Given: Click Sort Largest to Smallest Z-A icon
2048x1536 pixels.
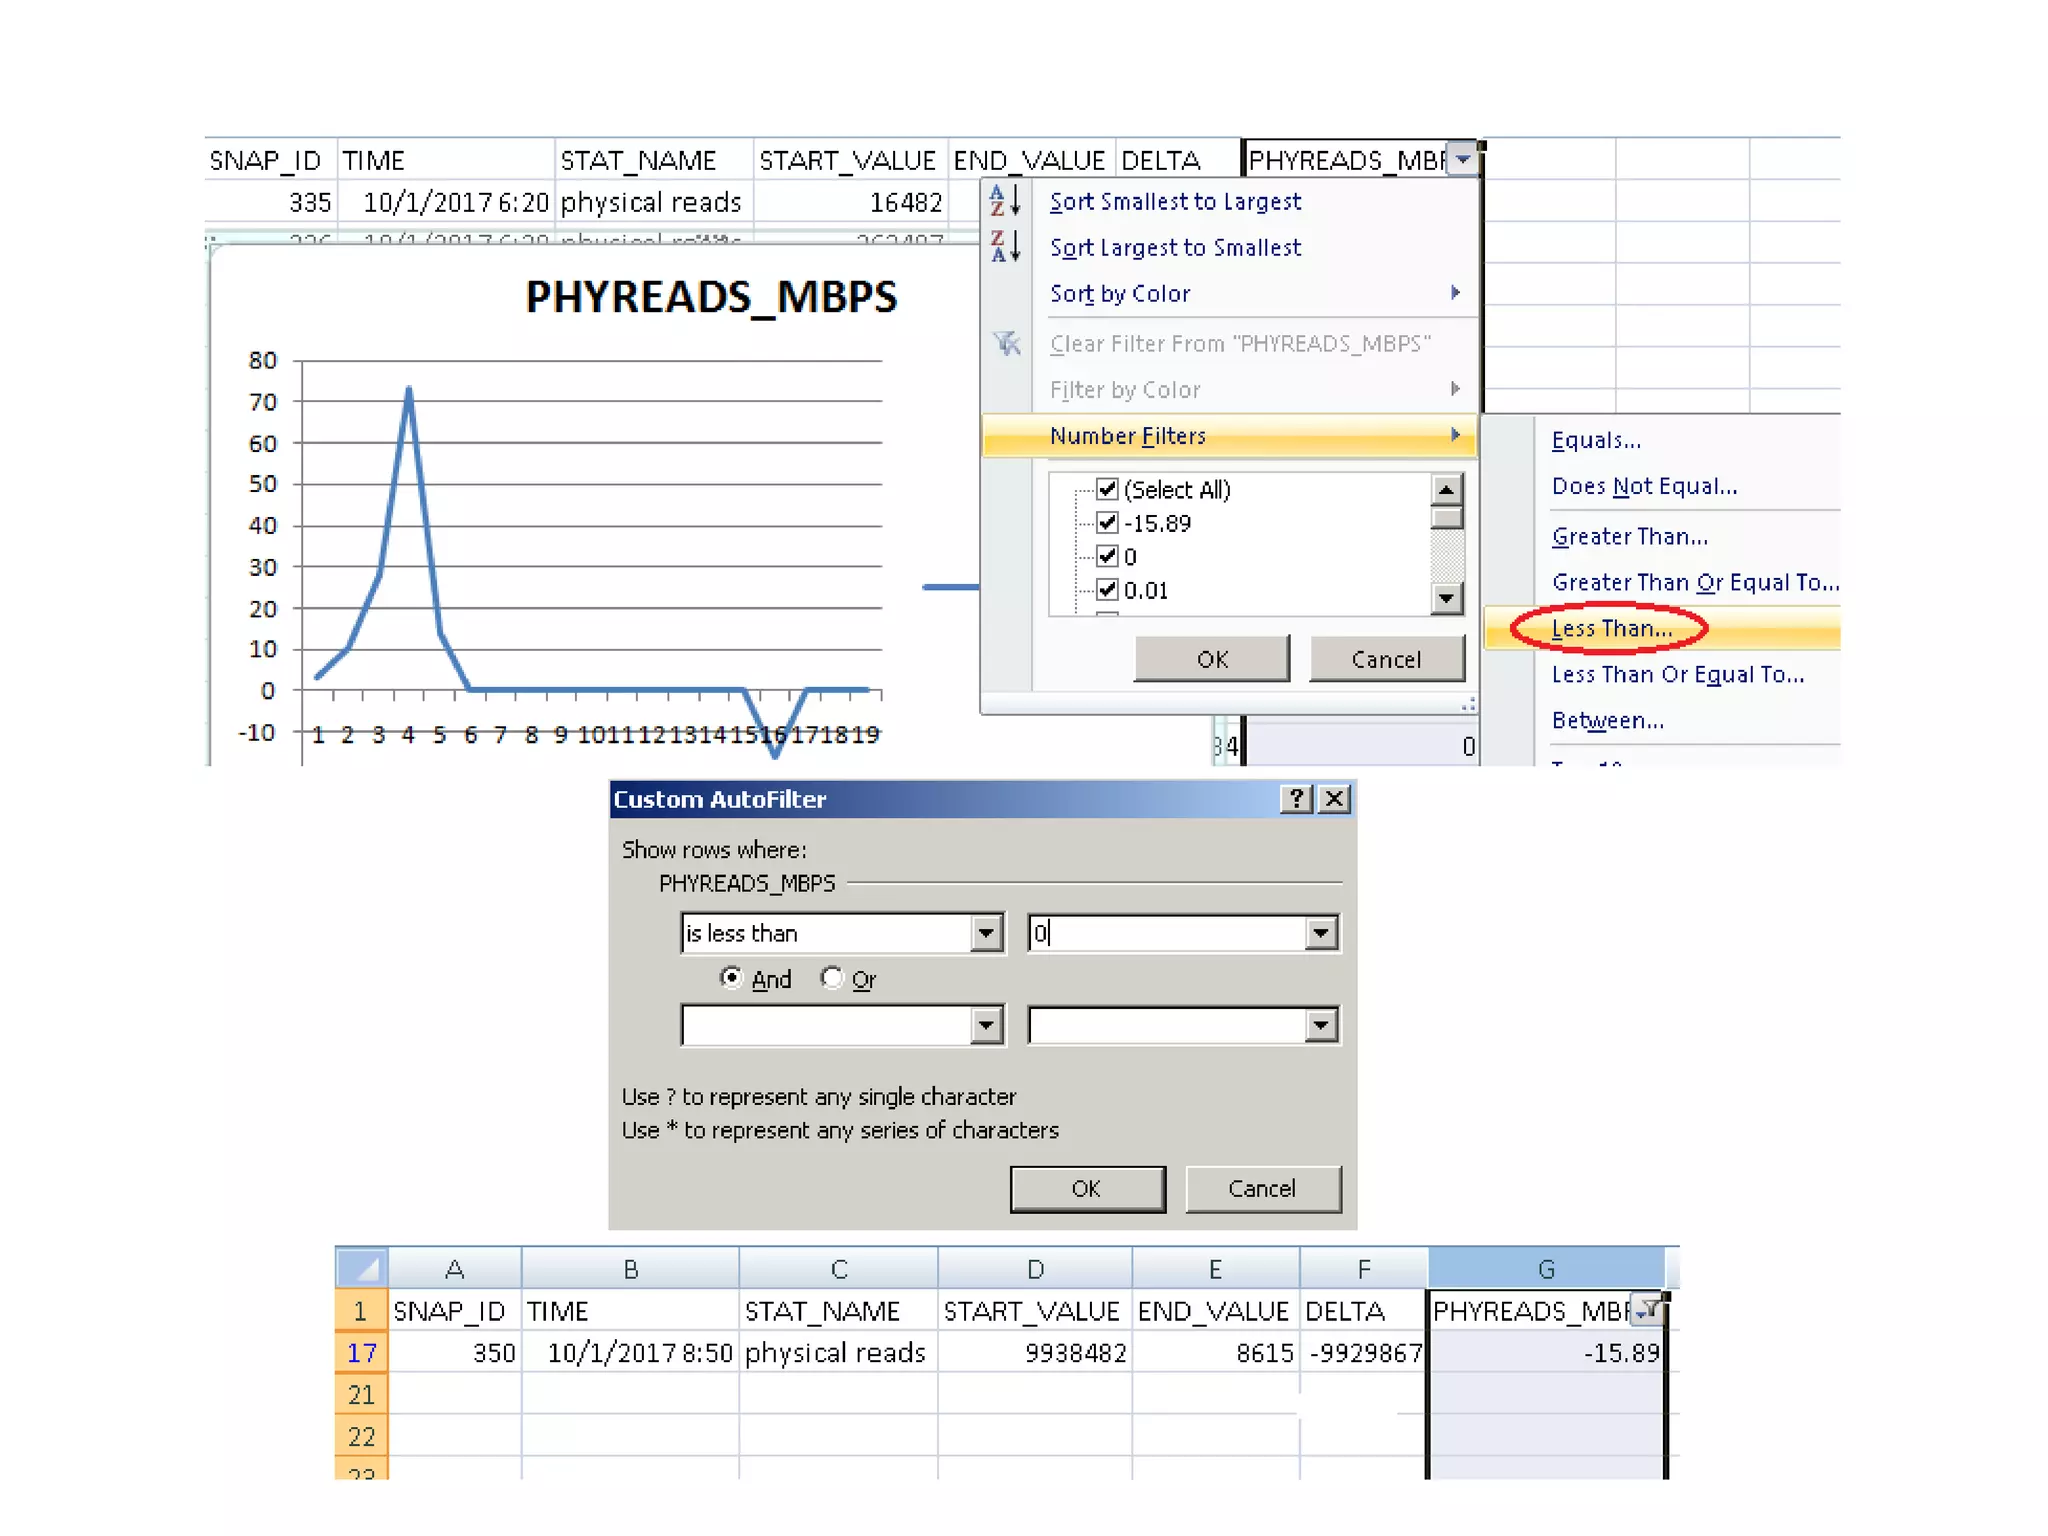Looking at the screenshot, I should point(1005,246).
